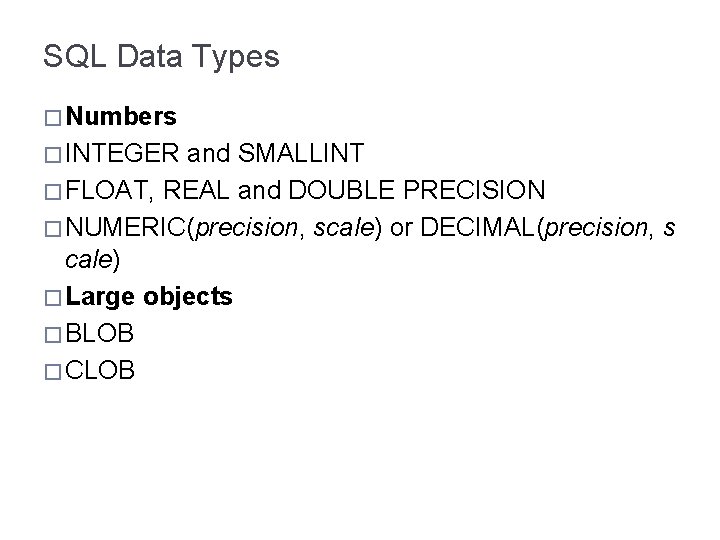
Task: Click the CLOB list item text
Action: tap(100, 370)
